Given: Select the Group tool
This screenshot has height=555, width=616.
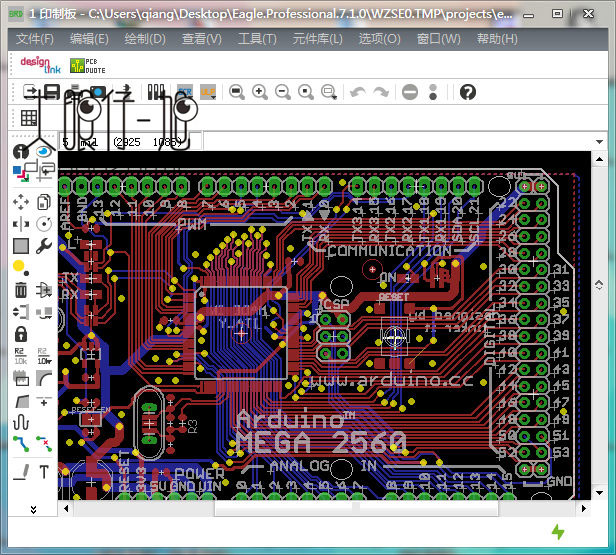Looking at the screenshot, I should (x=21, y=246).
